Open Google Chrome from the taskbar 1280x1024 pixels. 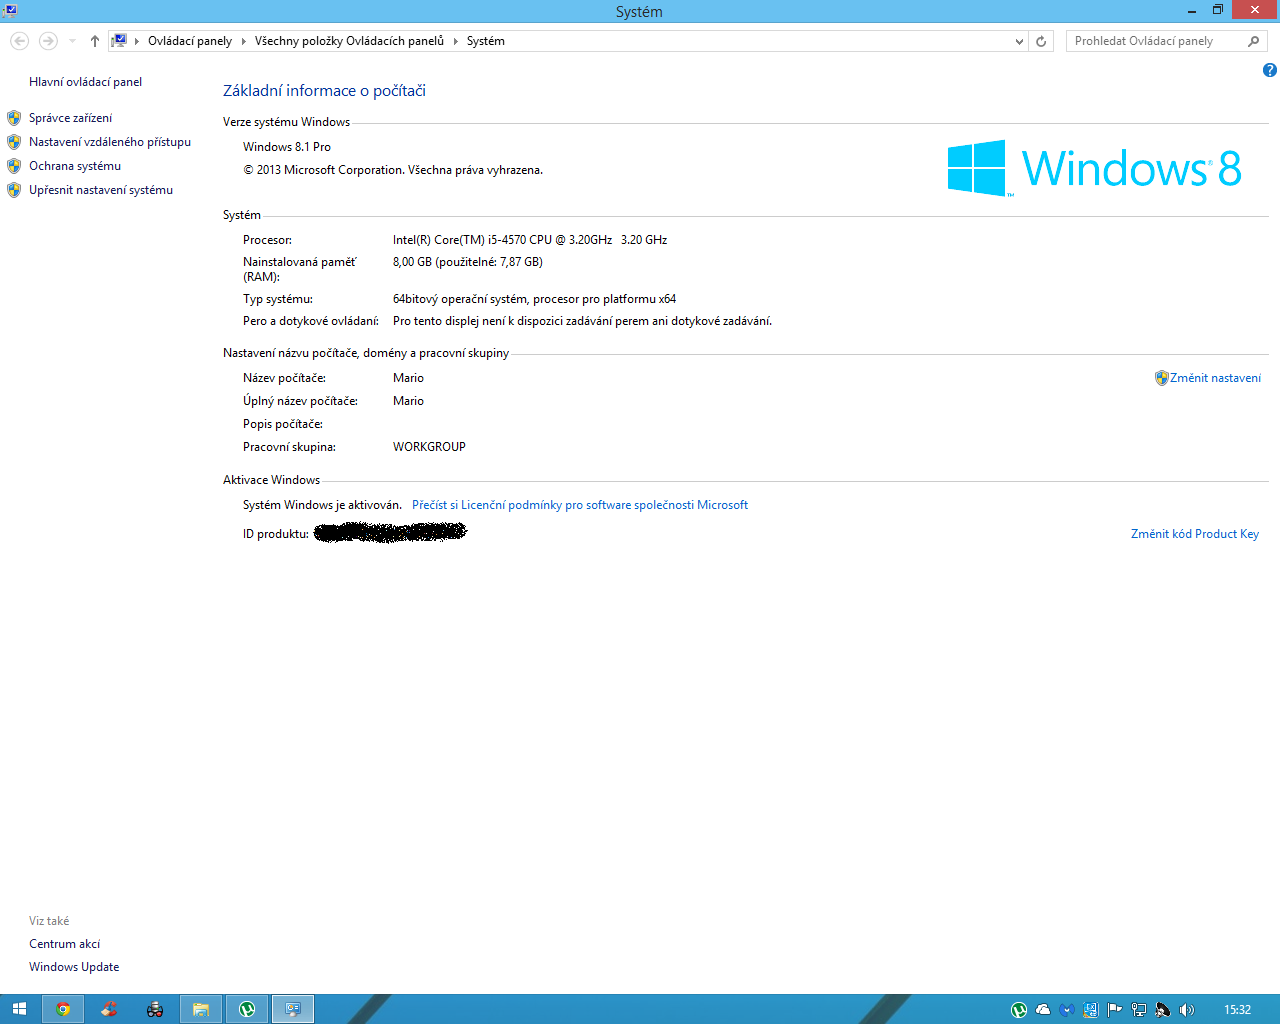pos(63,1009)
